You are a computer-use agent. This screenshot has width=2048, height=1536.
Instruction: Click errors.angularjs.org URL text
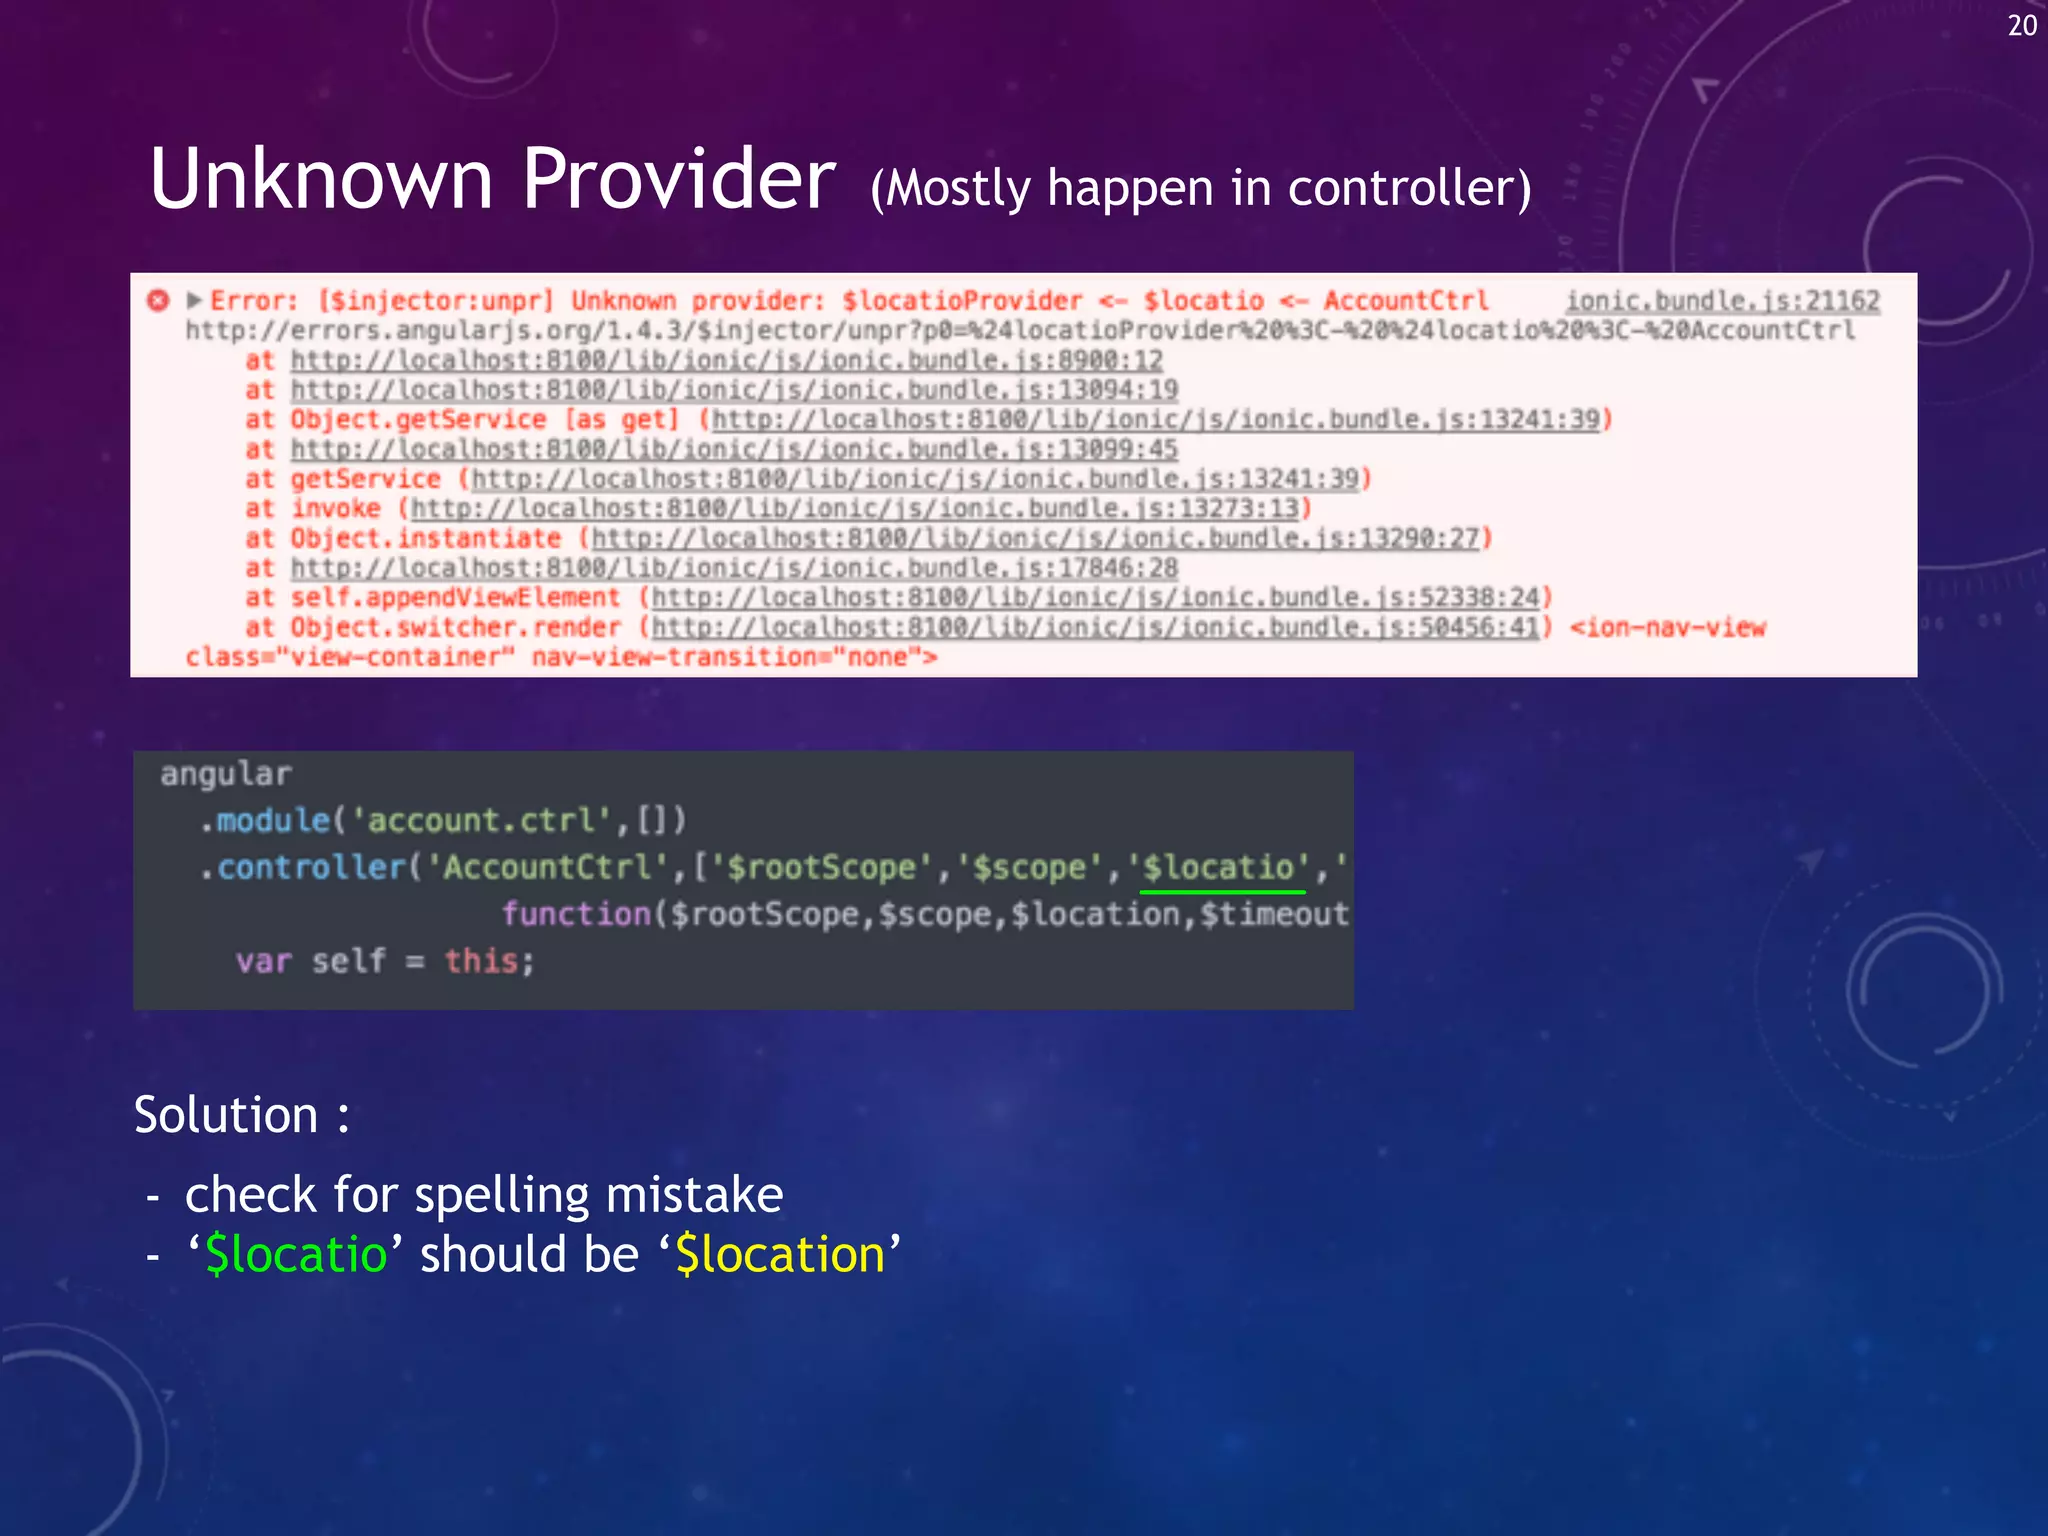(1020, 331)
